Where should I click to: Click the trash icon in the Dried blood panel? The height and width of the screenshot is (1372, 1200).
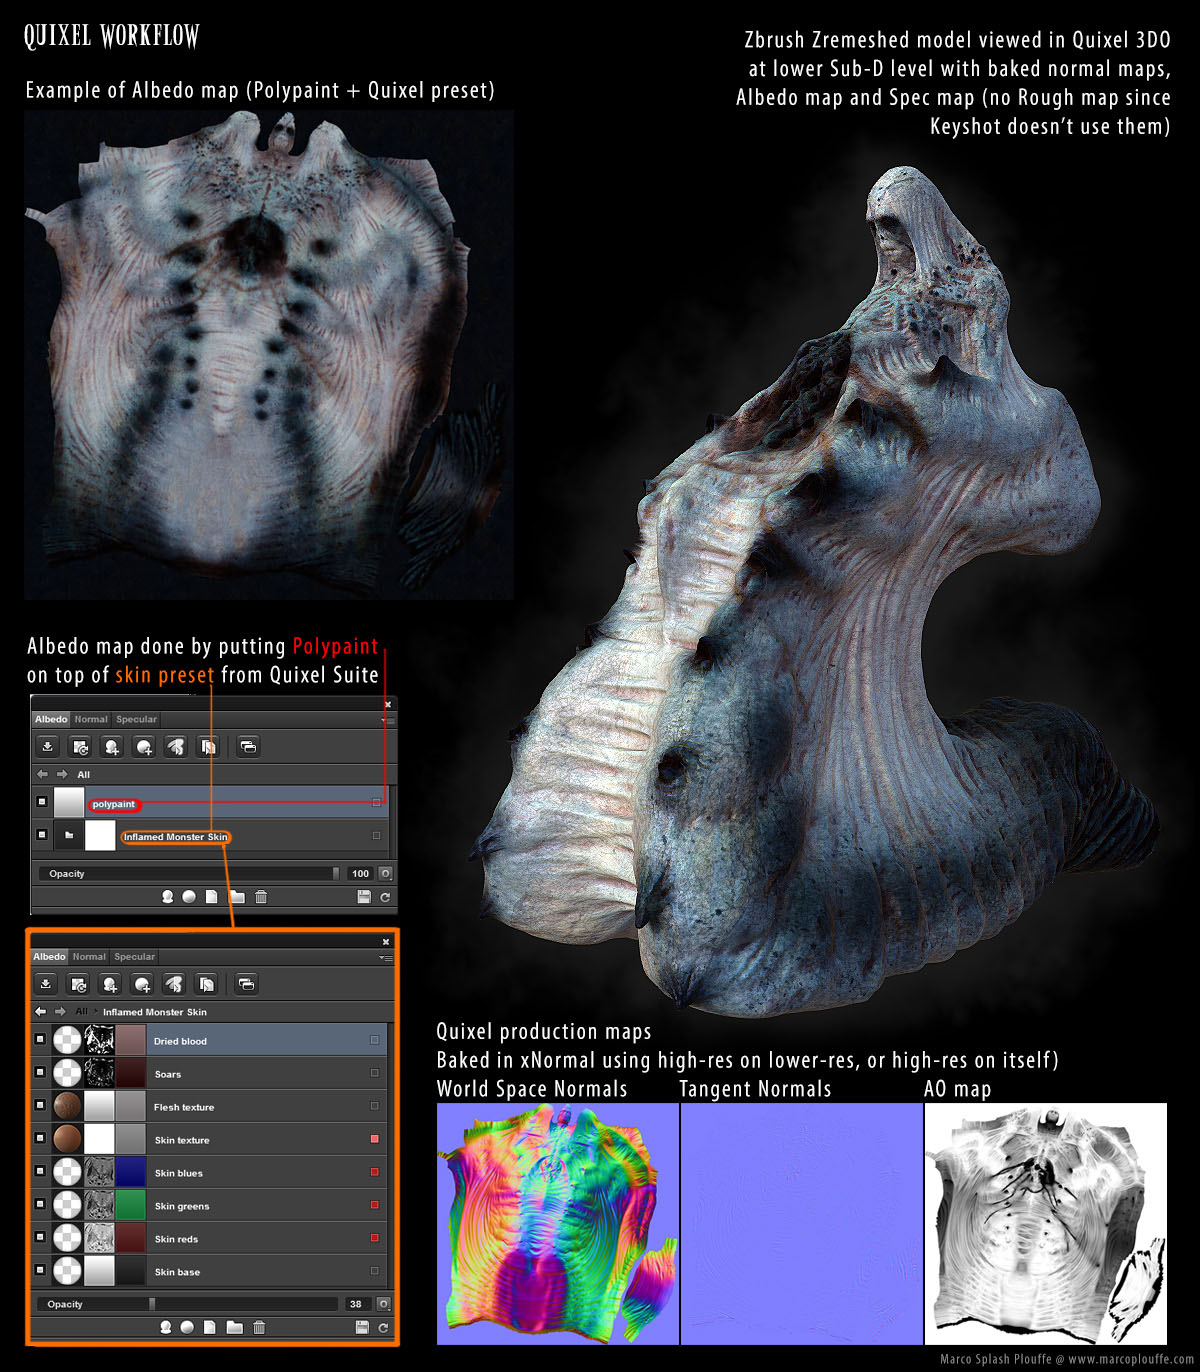(259, 1327)
